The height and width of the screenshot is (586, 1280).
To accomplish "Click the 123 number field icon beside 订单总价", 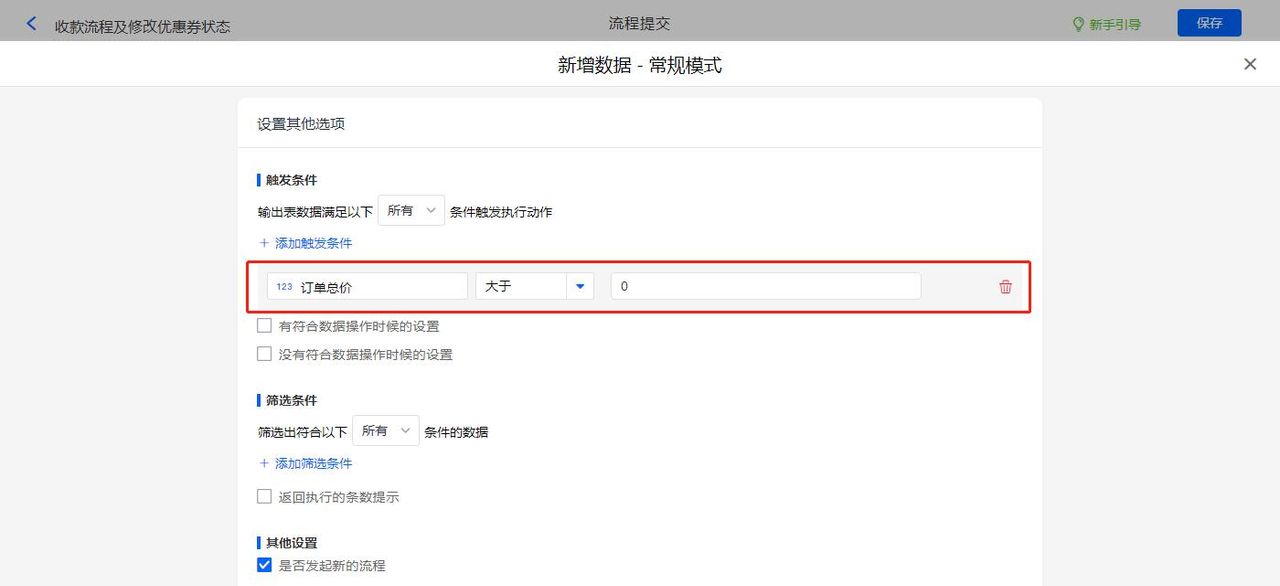I will (x=281, y=286).
